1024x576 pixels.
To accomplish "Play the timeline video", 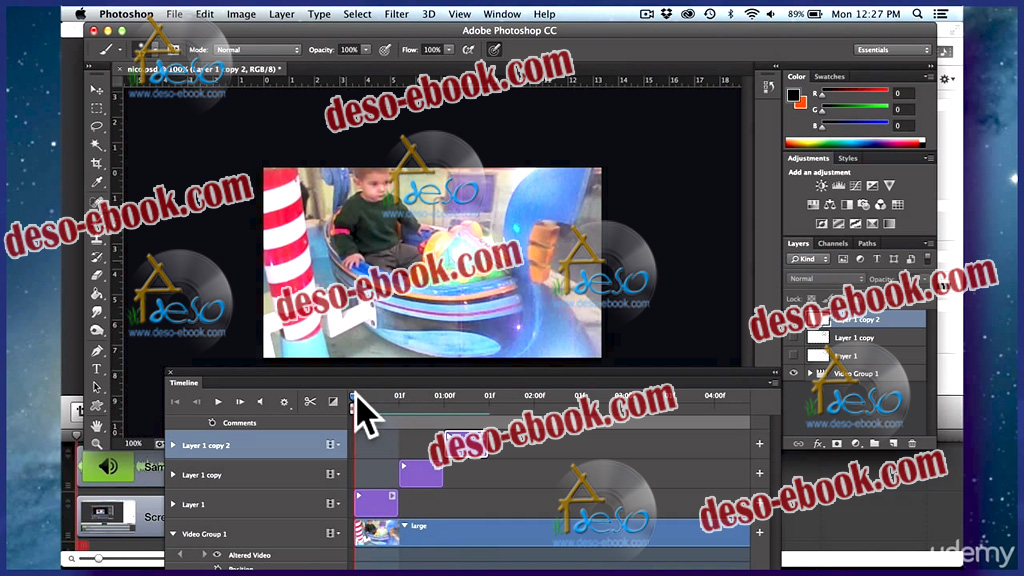I will click(218, 402).
